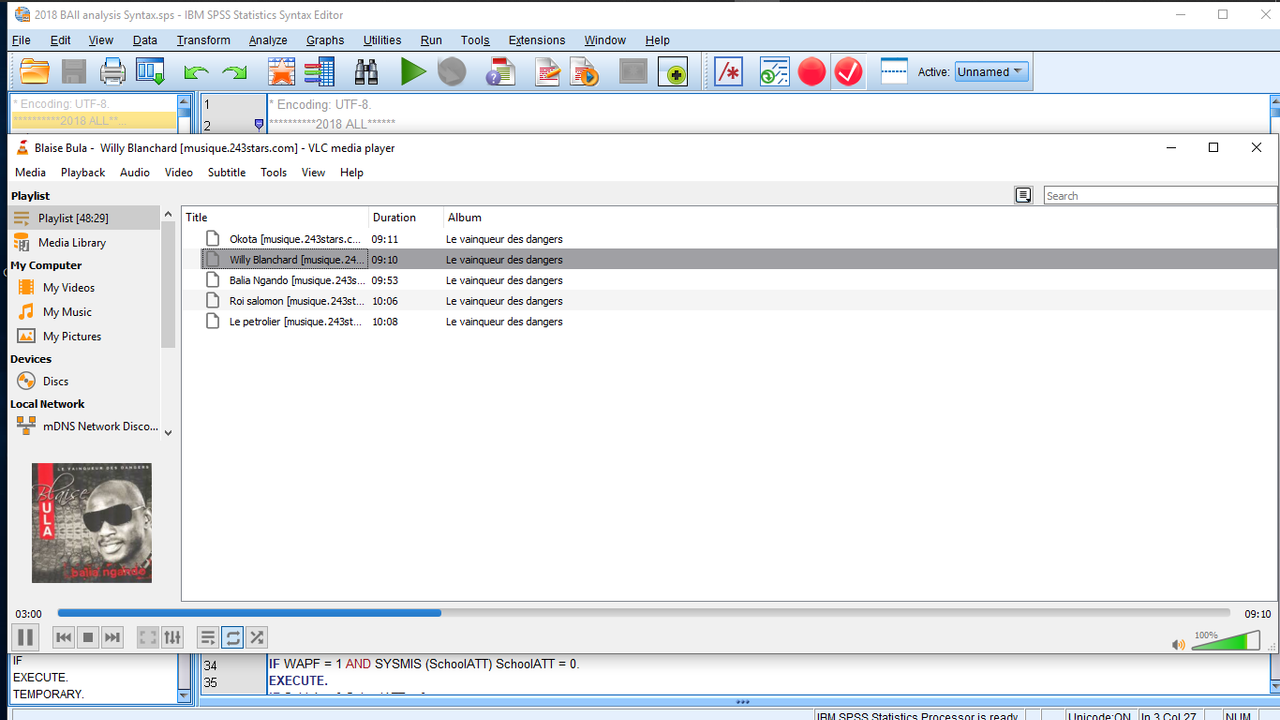This screenshot has height=720, width=1280.
Task: Open the Playback menu in VLC
Action: click(x=82, y=172)
